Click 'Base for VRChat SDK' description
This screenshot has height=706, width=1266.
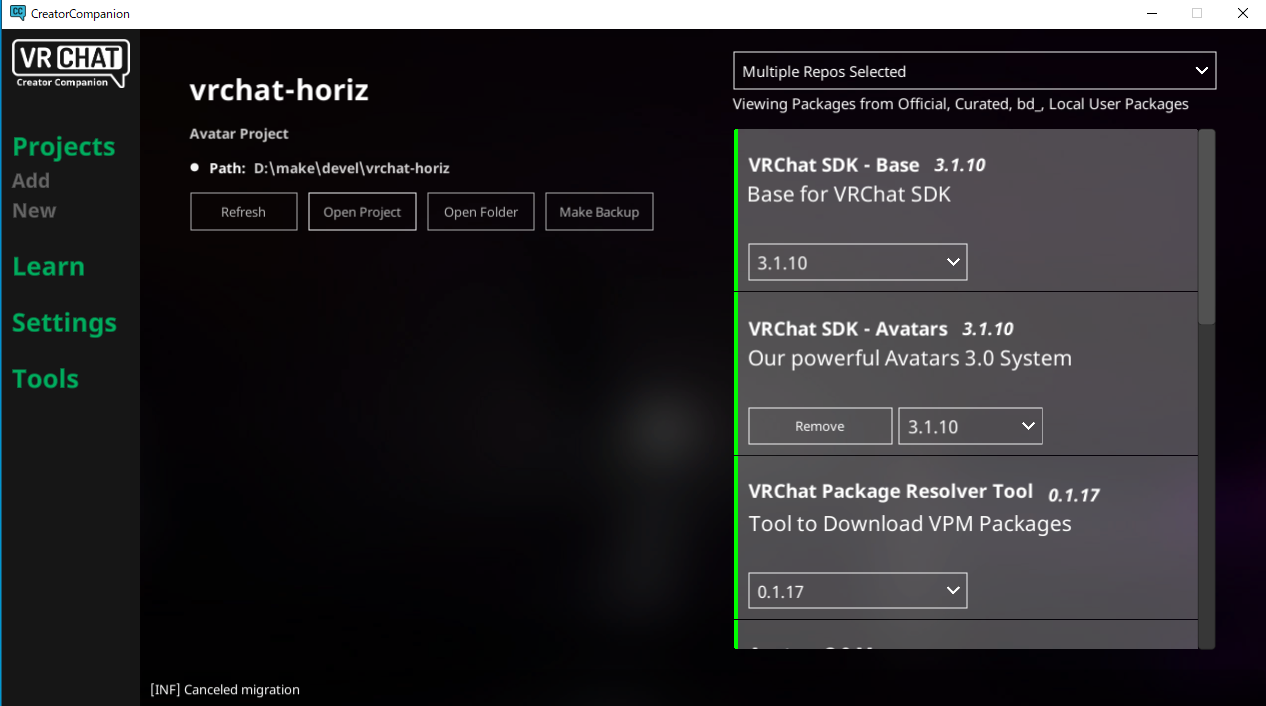click(849, 194)
